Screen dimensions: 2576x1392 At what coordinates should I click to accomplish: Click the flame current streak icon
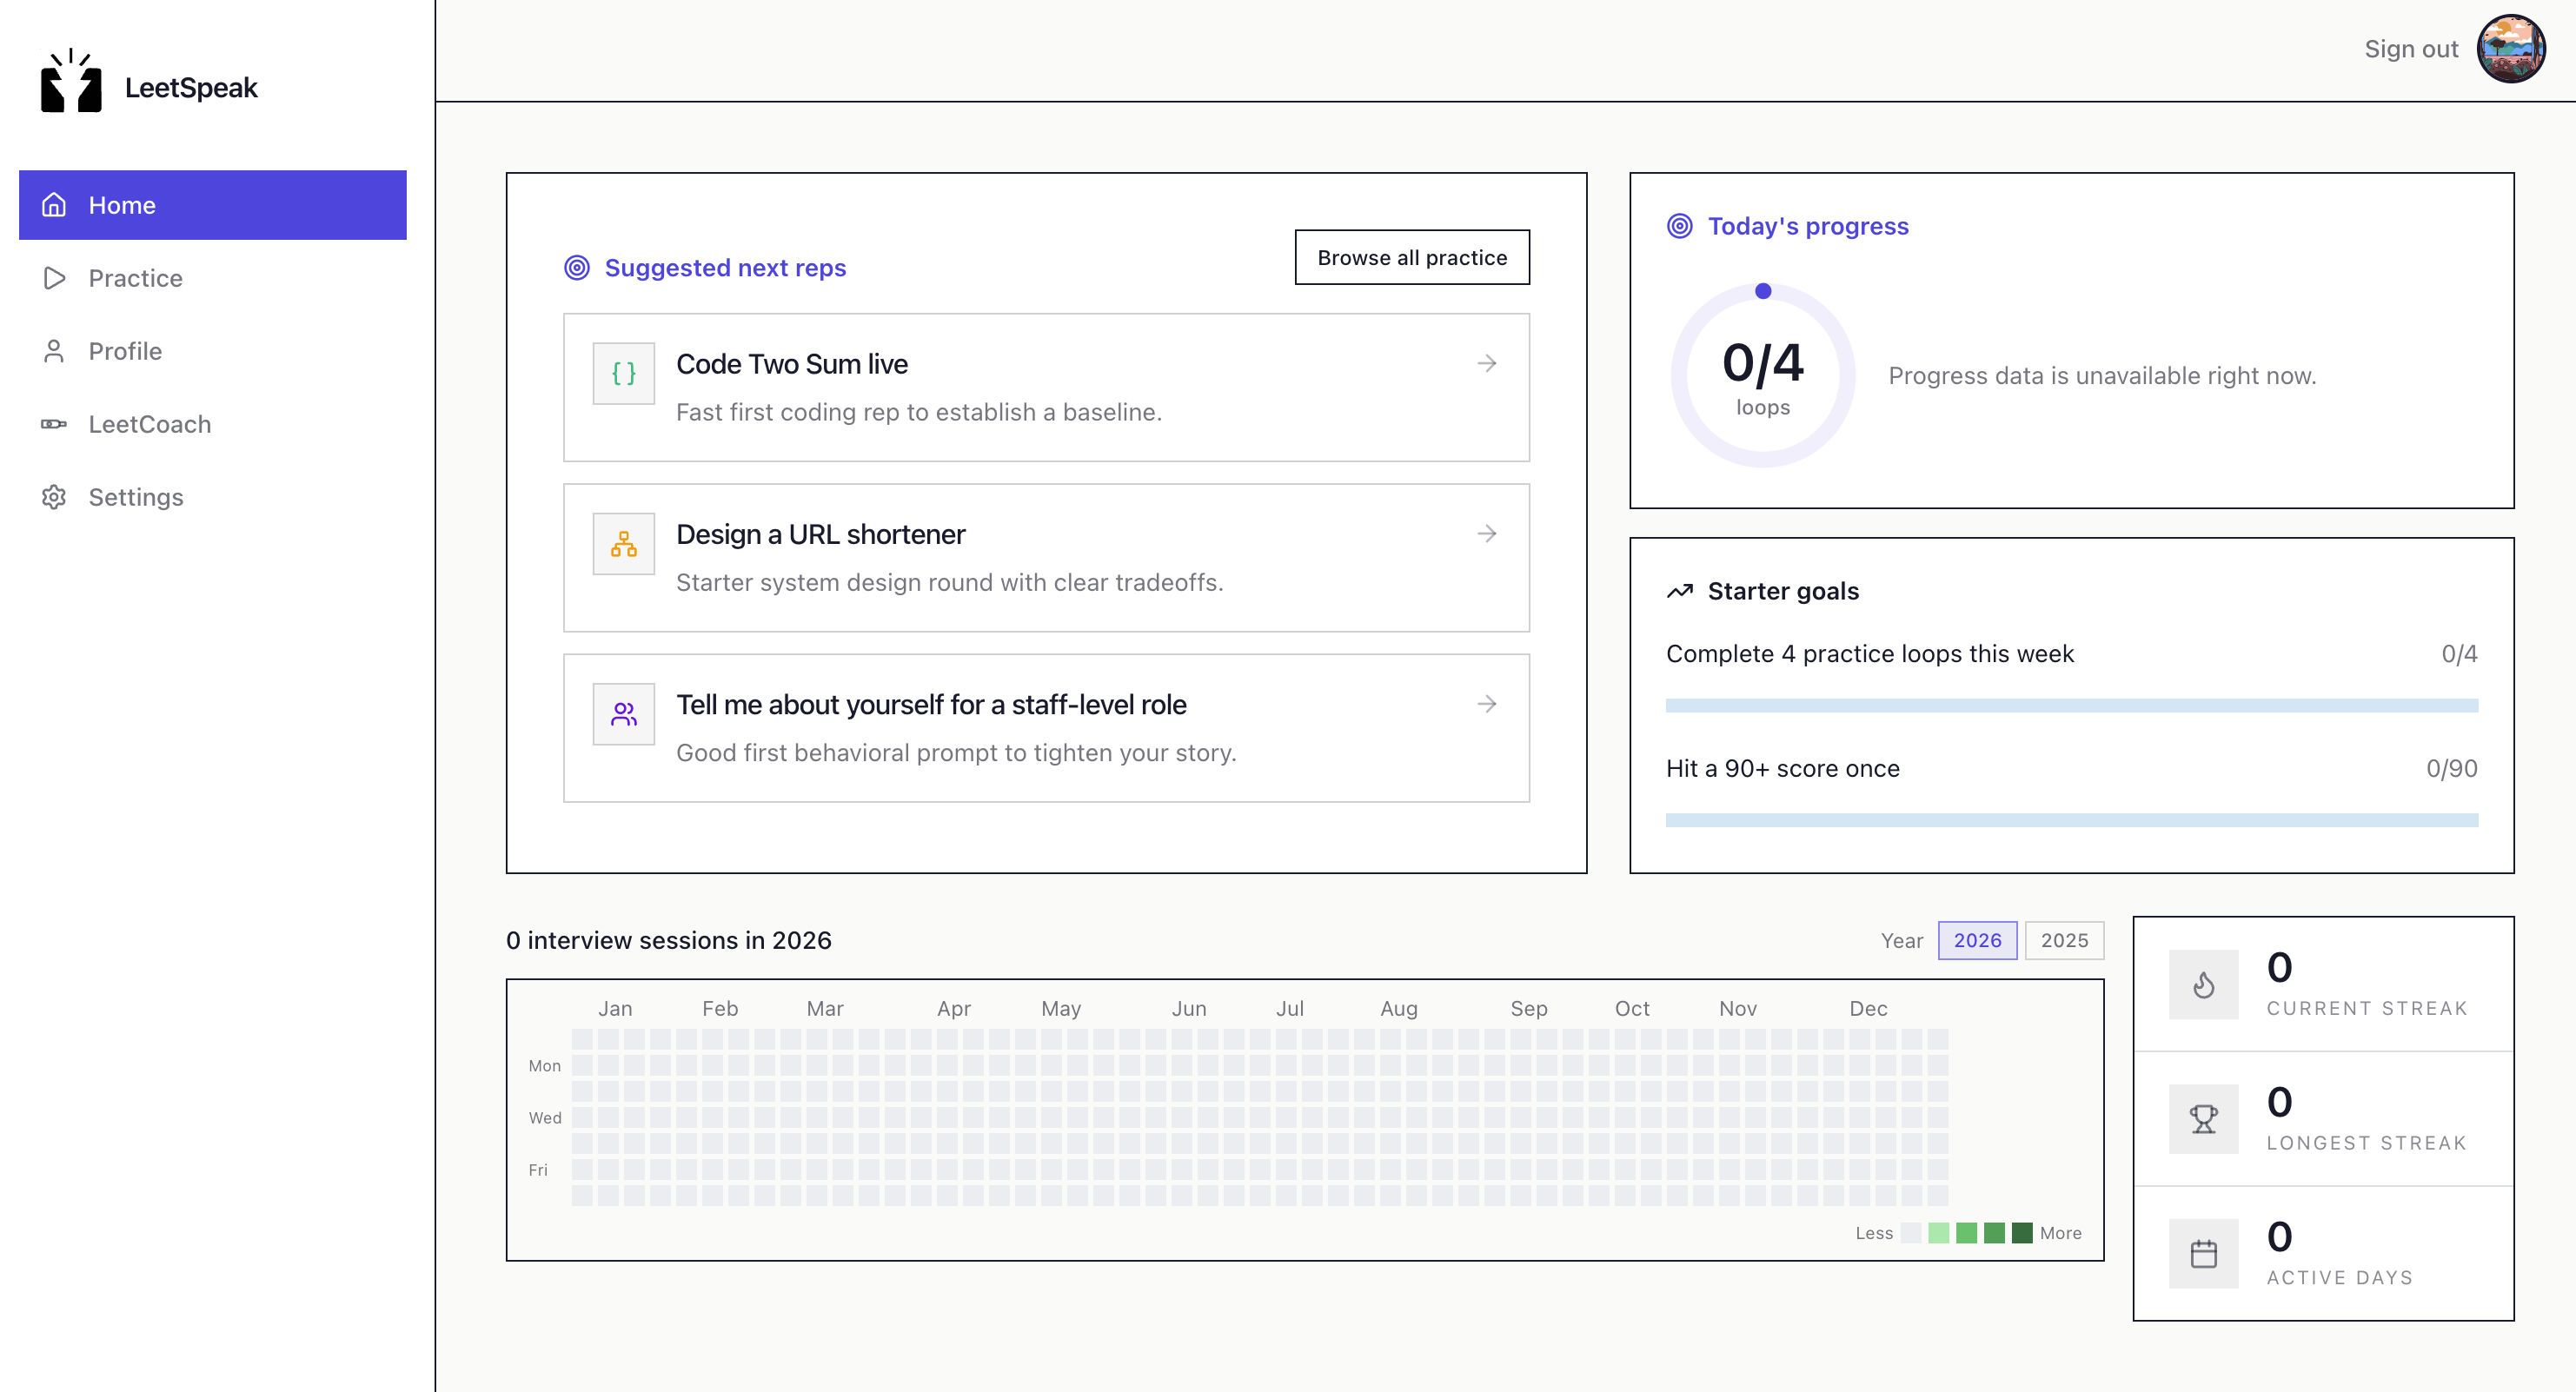click(2203, 985)
